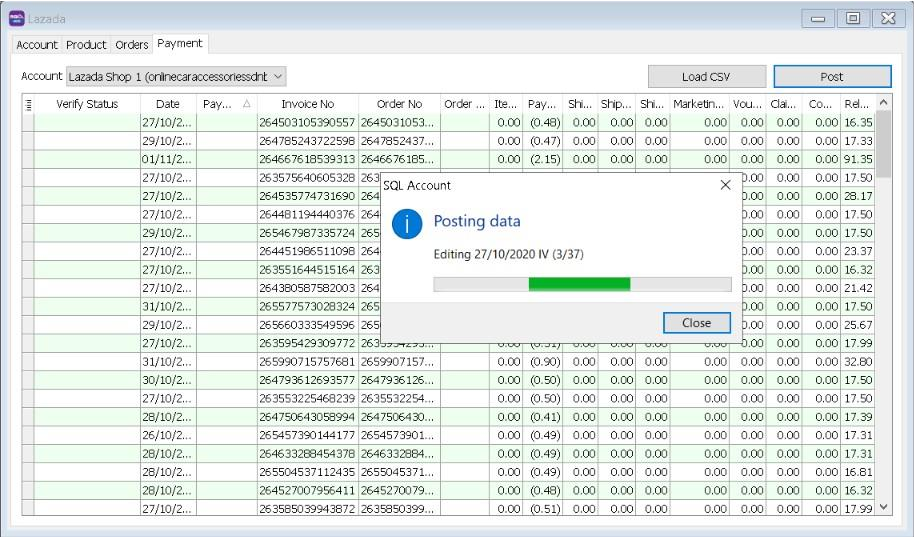This screenshot has width=914, height=537.
Task: Switch to the Account tab
Action: click(37, 45)
